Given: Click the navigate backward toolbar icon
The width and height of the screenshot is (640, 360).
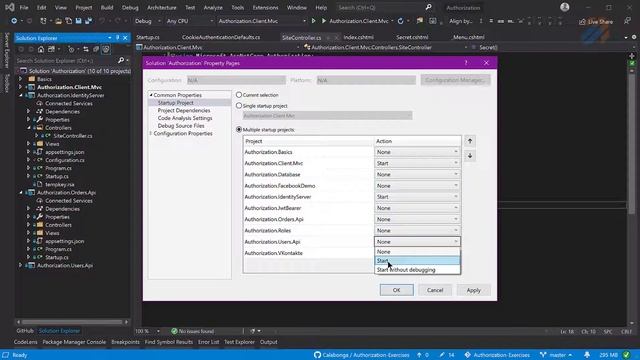Looking at the screenshot, I should 14,21.
